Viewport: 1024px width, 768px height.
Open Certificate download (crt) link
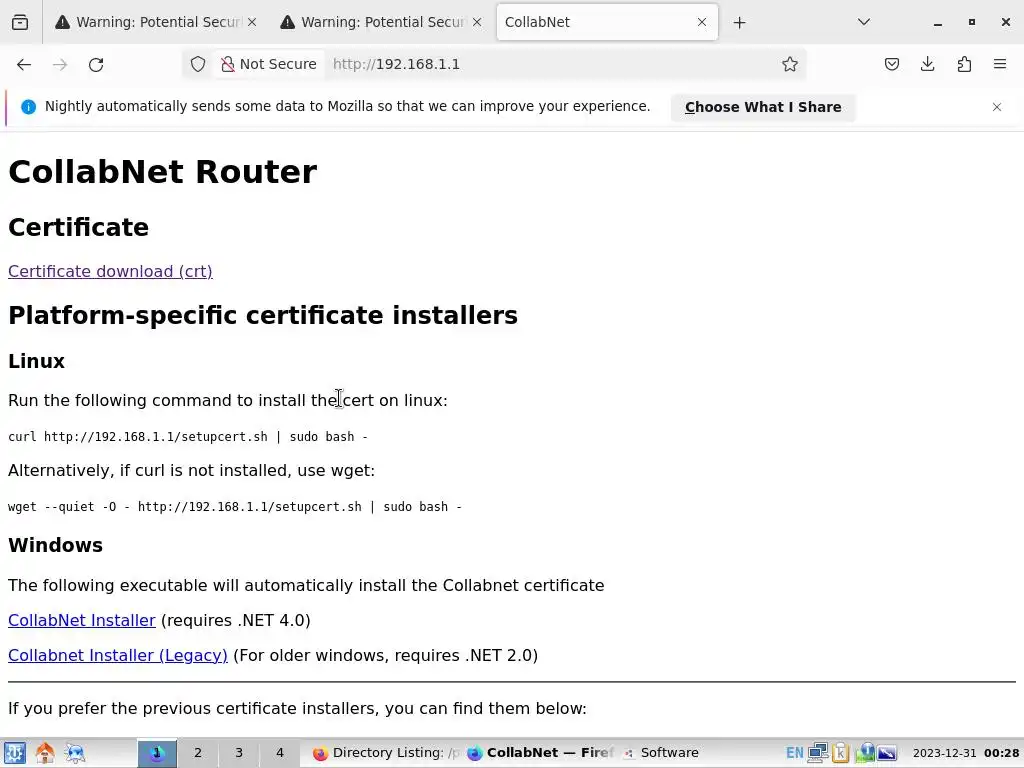click(110, 271)
